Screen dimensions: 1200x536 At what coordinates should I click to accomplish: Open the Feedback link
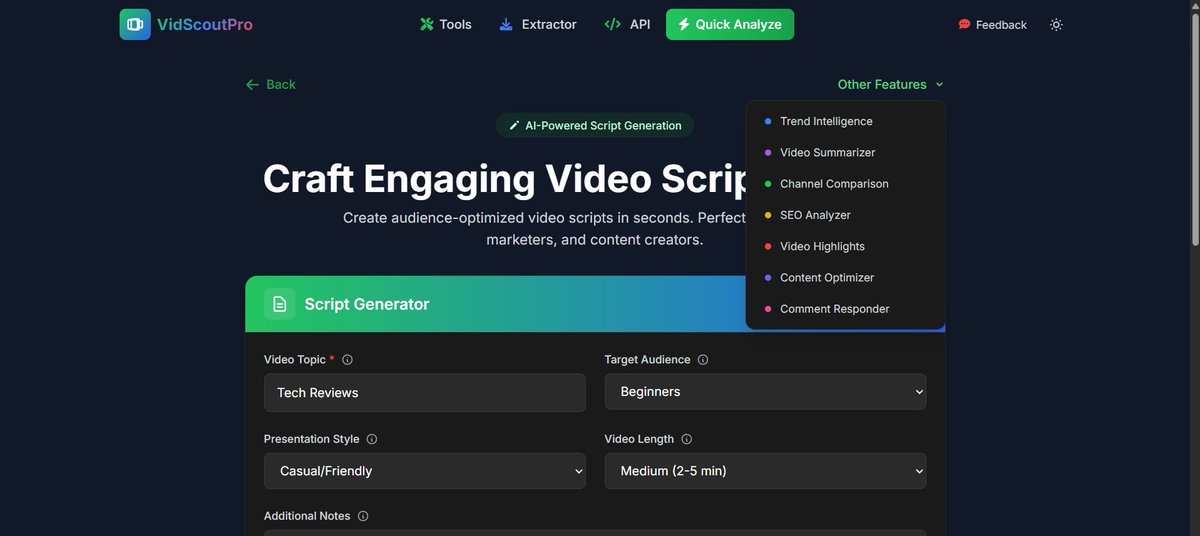(992, 24)
